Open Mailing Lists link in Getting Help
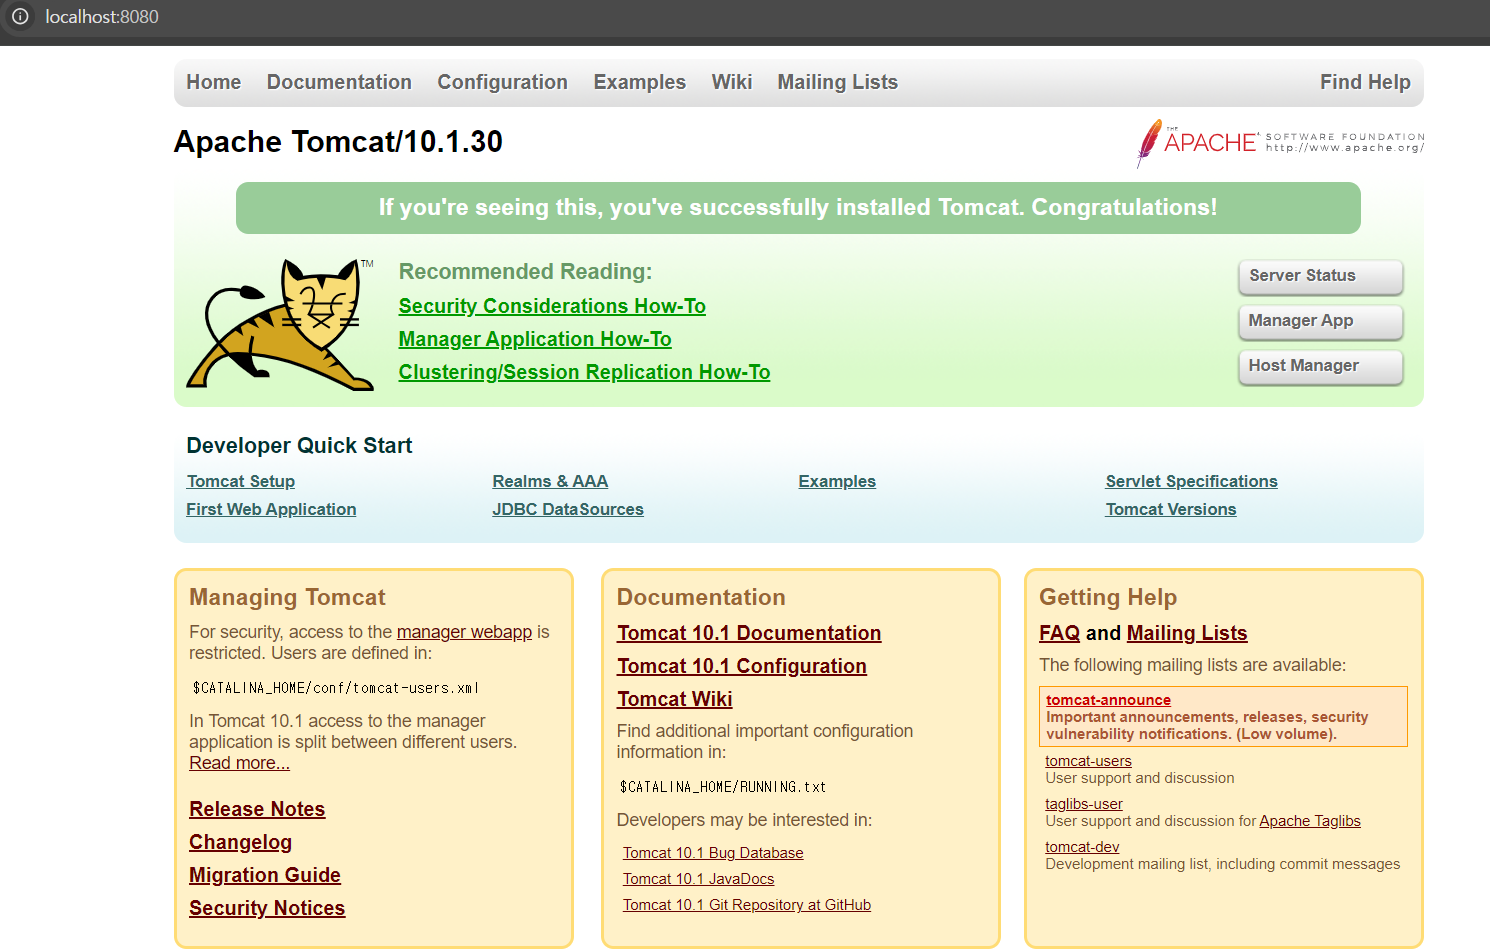The width and height of the screenshot is (1490, 952). (x=1187, y=633)
